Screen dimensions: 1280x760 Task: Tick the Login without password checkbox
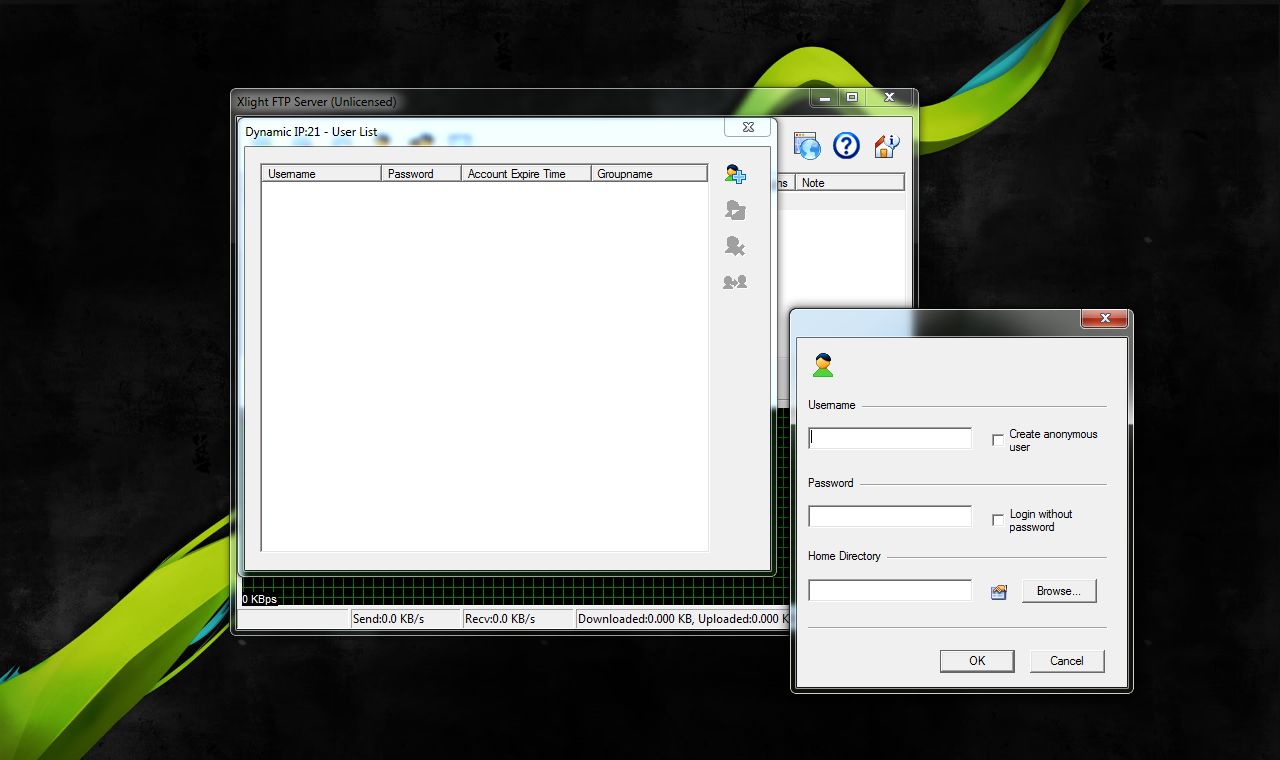pyautogui.click(x=998, y=520)
